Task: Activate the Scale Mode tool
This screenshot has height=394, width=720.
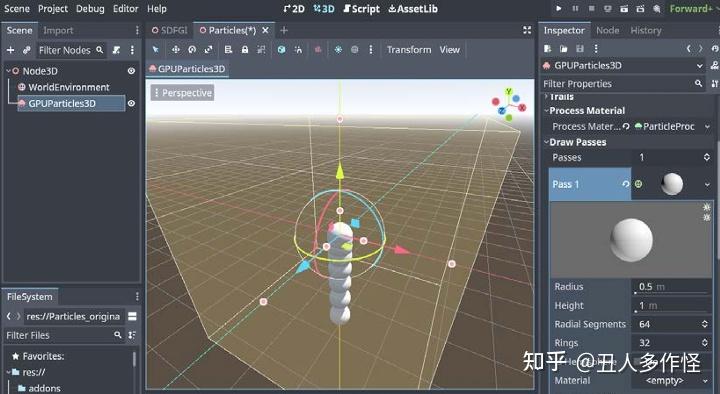Action: (x=208, y=50)
